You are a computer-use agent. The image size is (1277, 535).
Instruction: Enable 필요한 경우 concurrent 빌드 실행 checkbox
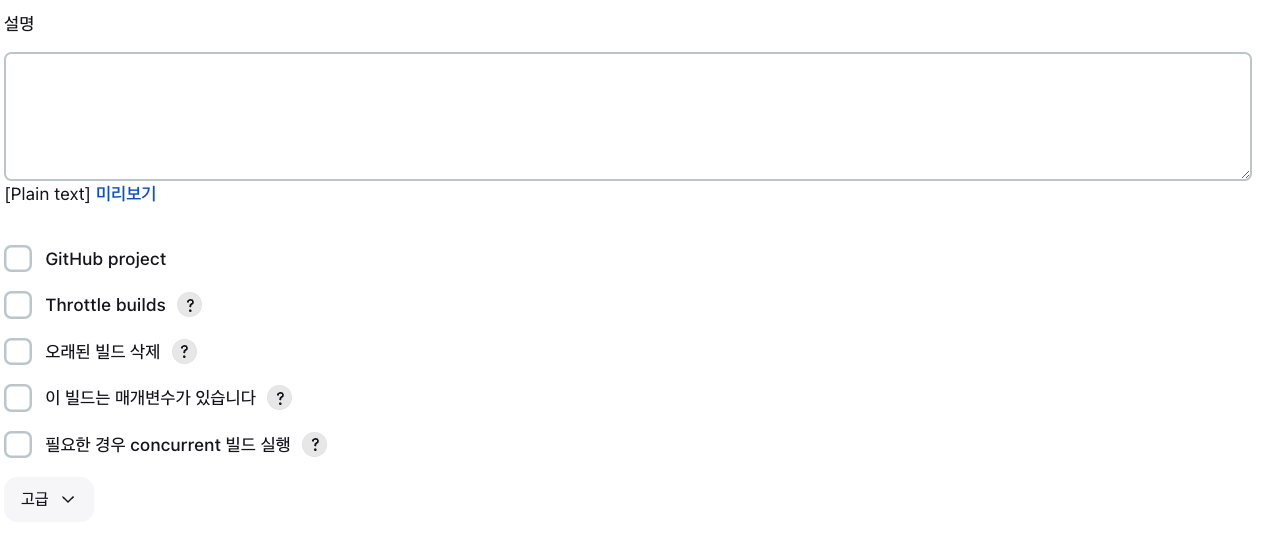click(18, 444)
